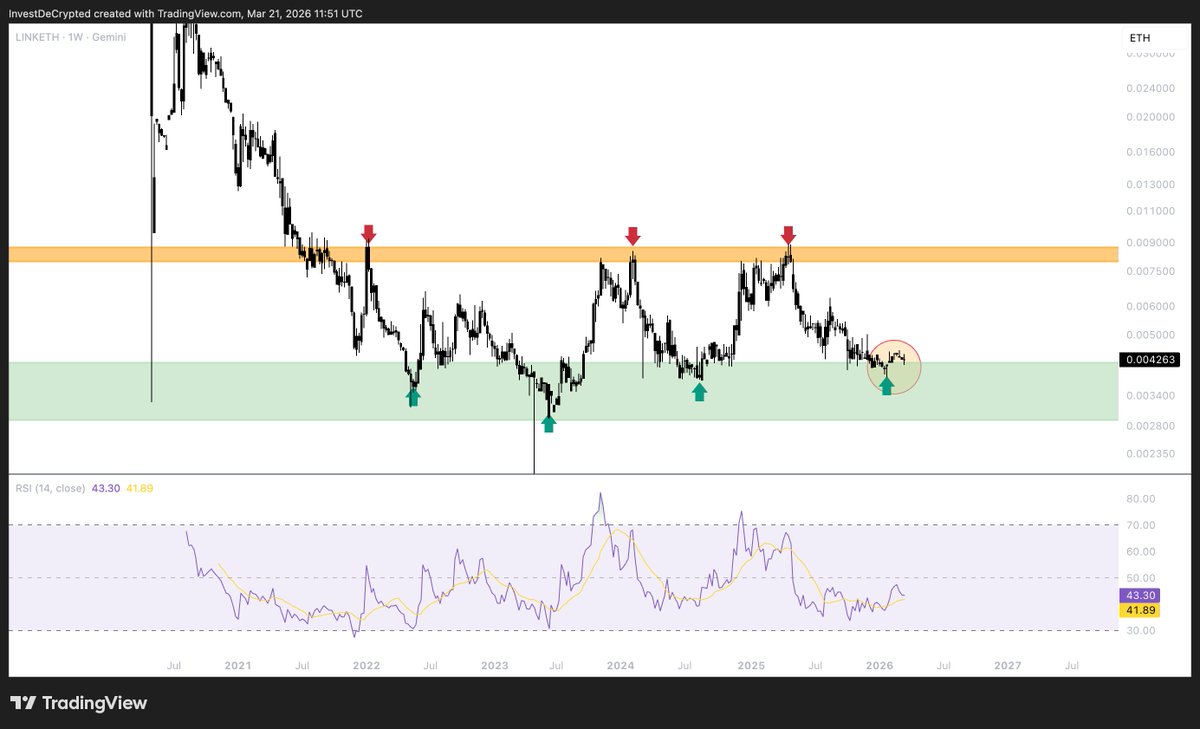Click the TradingView logo at bottom
This screenshot has height=729, width=1200.
tap(79, 703)
